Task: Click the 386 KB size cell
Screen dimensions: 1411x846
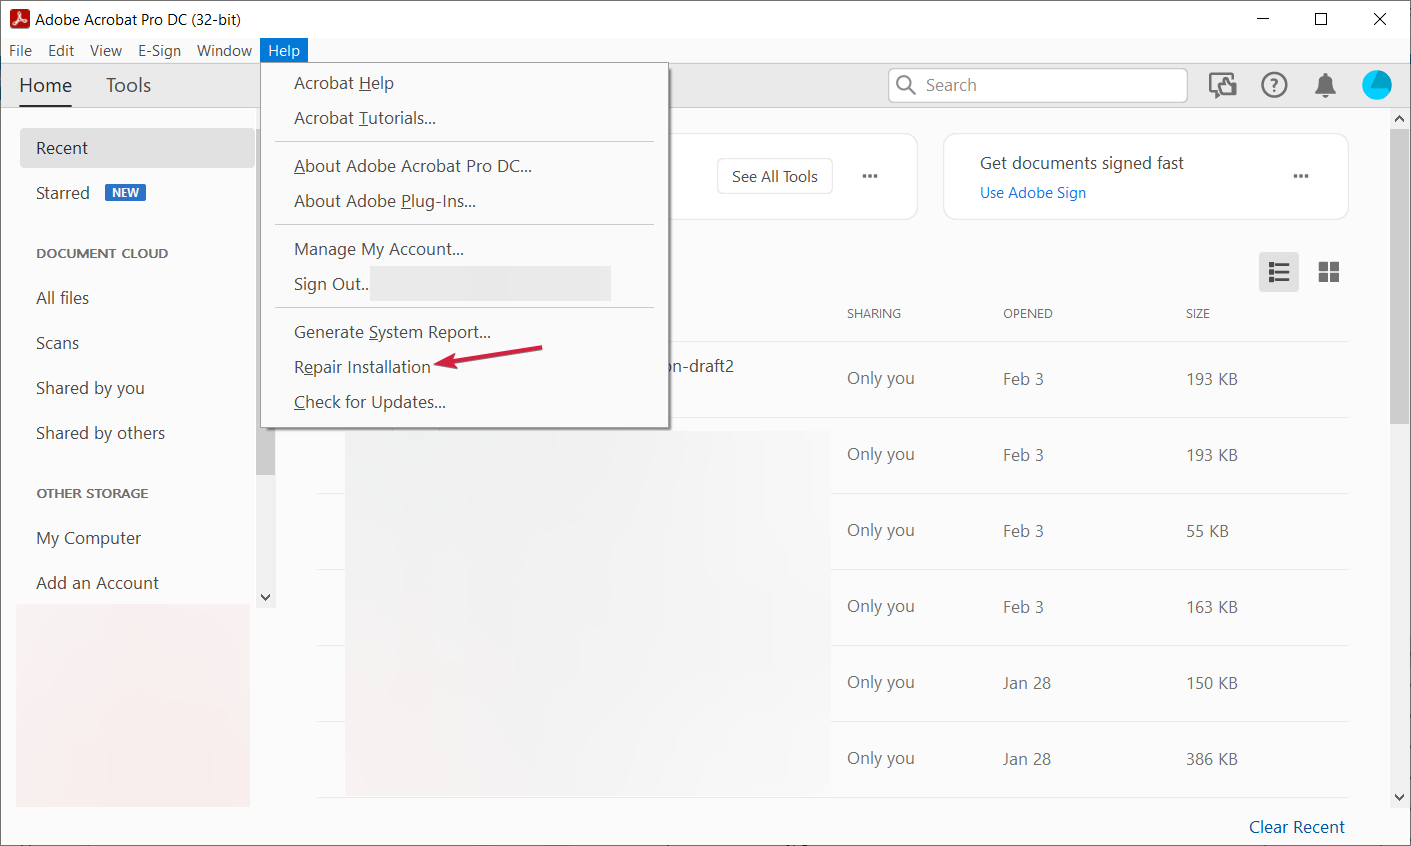Action: pos(1212,759)
